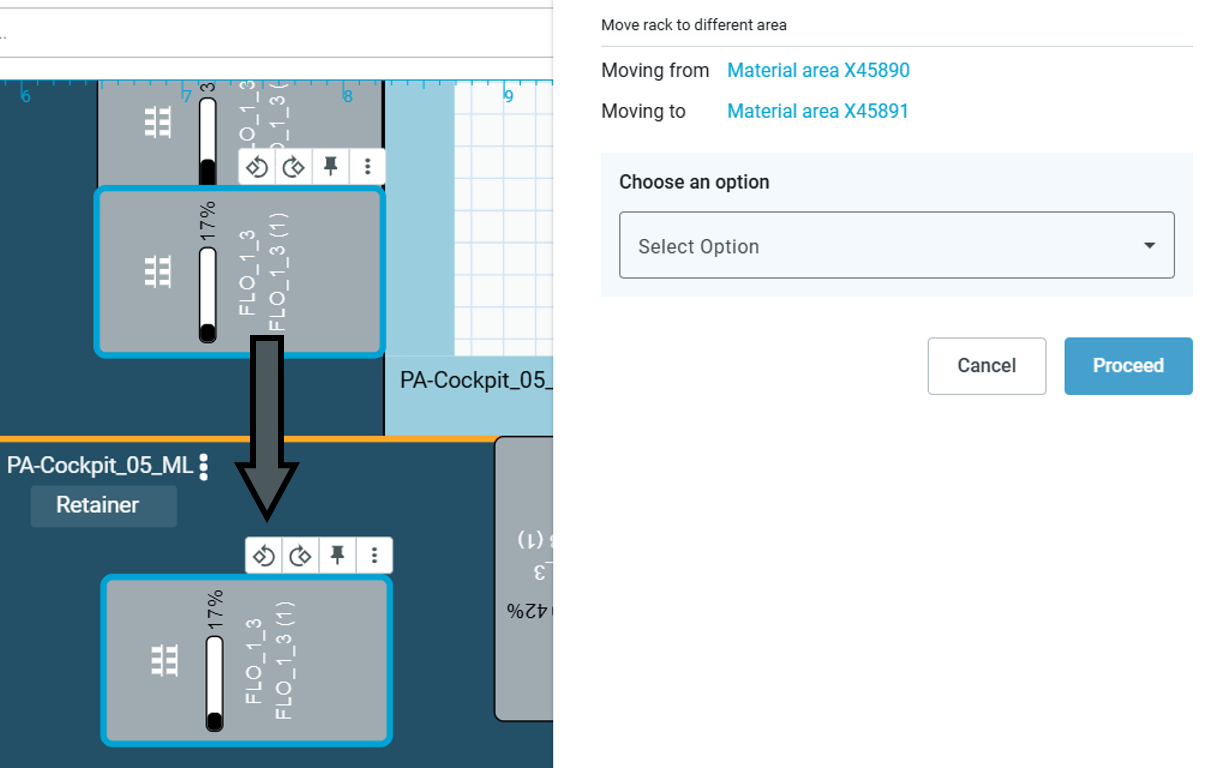1205x768 pixels.
Task: Rotate clockwise the rack below the arrow
Action: [300, 555]
